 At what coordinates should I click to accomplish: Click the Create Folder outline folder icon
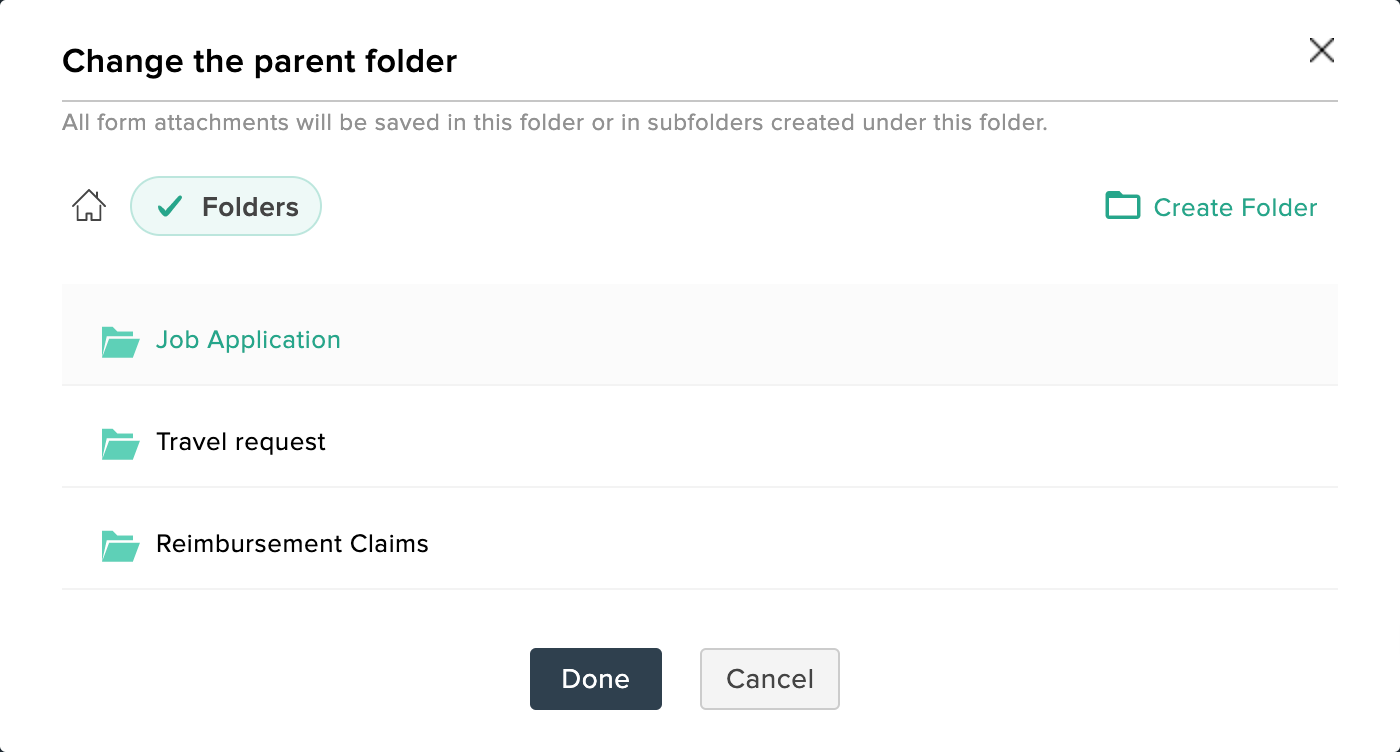[1122, 206]
